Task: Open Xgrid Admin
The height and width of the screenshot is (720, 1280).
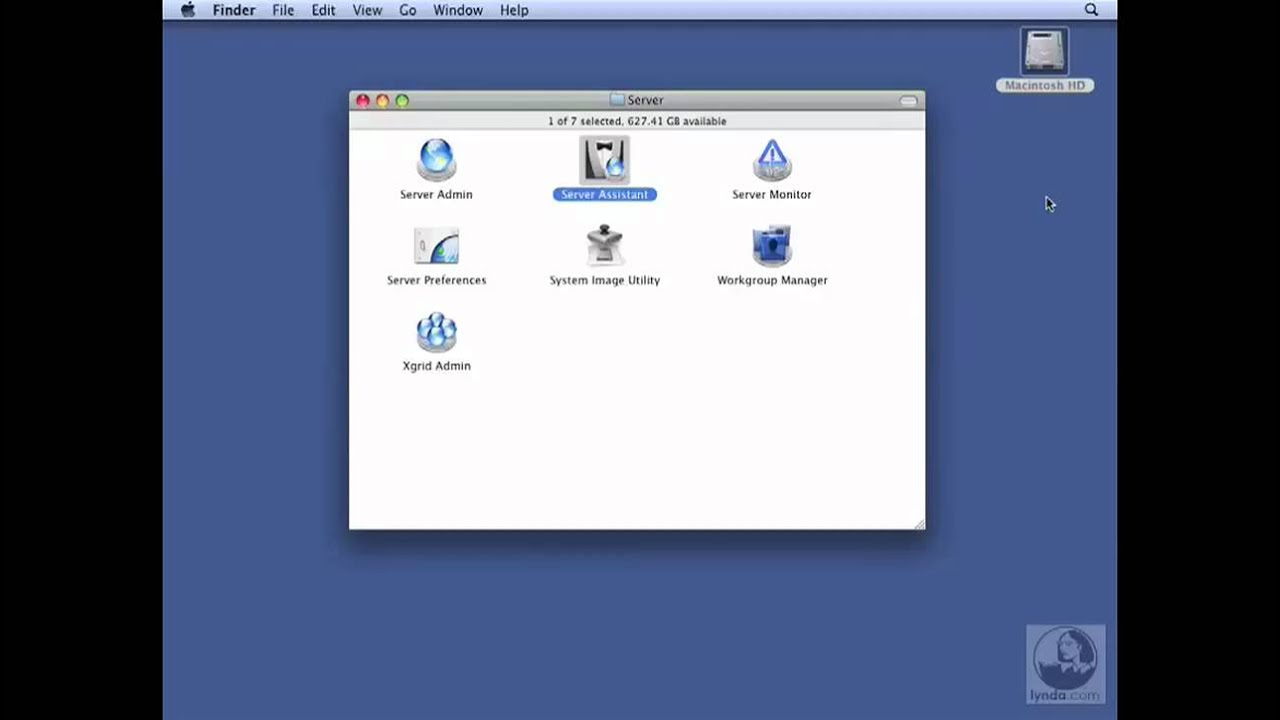Action: pyautogui.click(x=436, y=331)
